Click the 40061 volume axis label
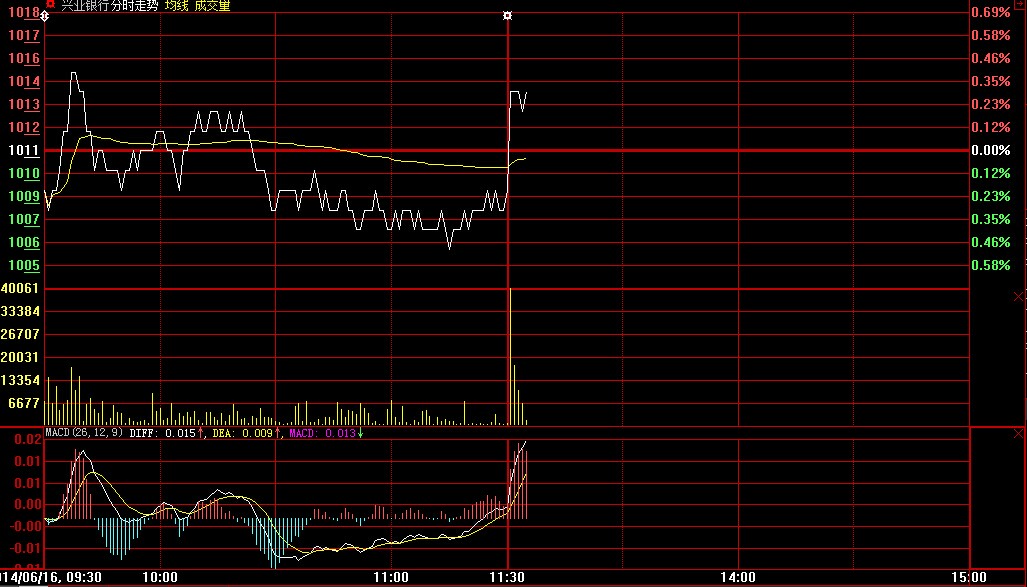Viewport: 1027px width, 587px height. pyautogui.click(x=22, y=288)
